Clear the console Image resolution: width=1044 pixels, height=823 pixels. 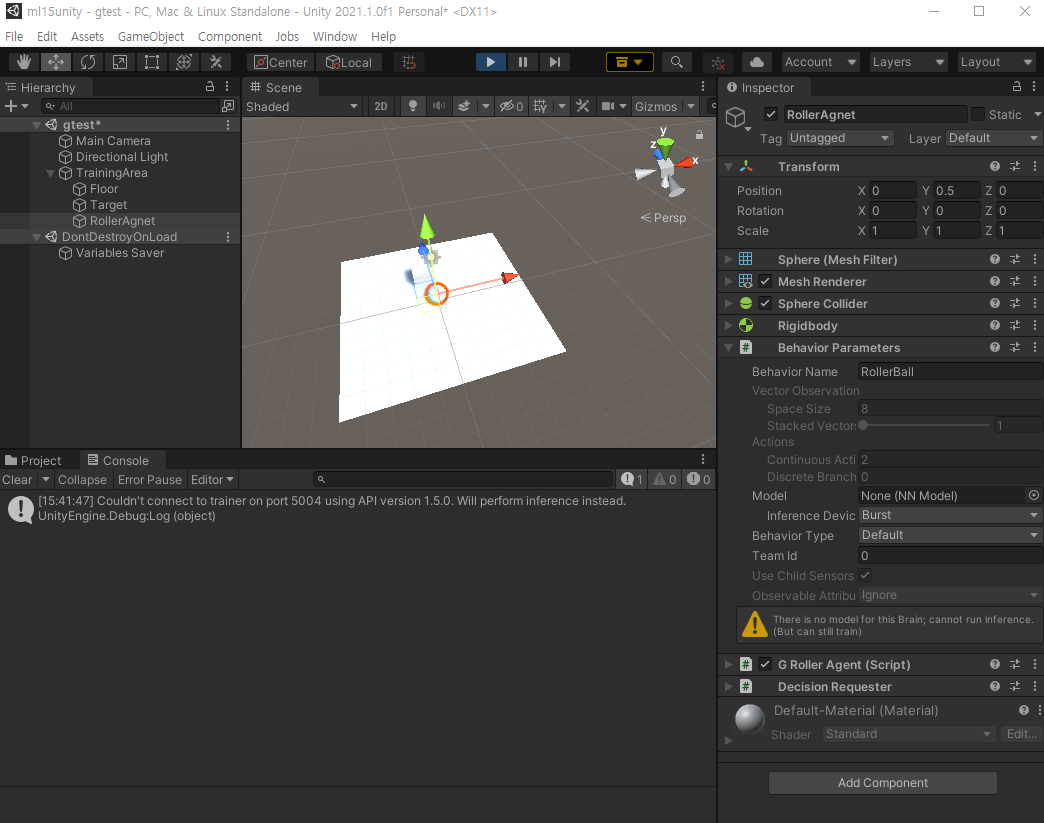(x=17, y=479)
